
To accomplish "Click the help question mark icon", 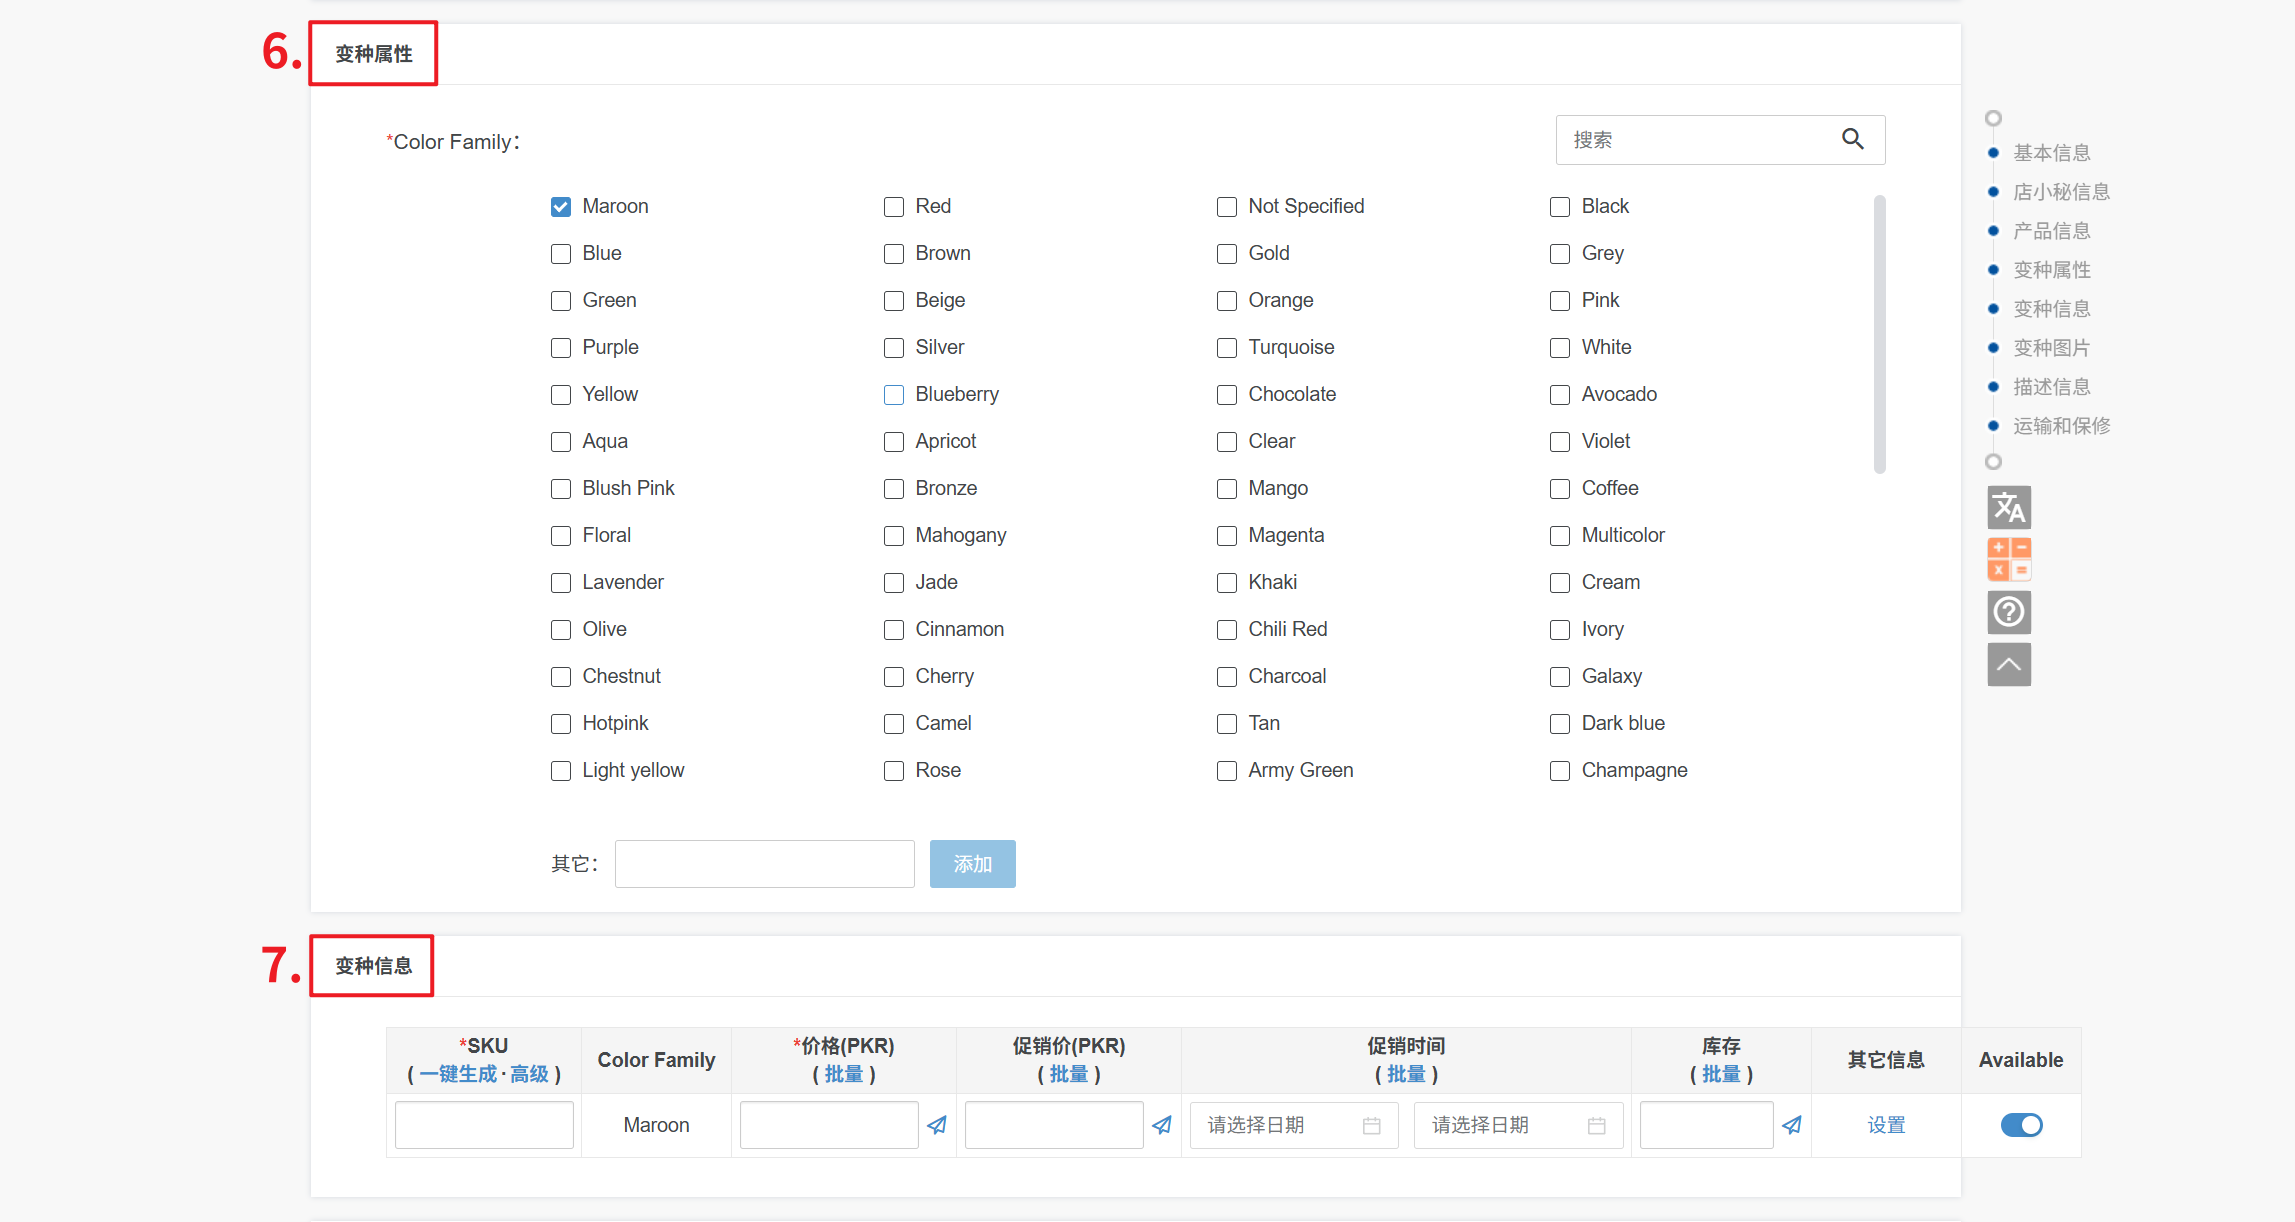I will pos(2008,612).
